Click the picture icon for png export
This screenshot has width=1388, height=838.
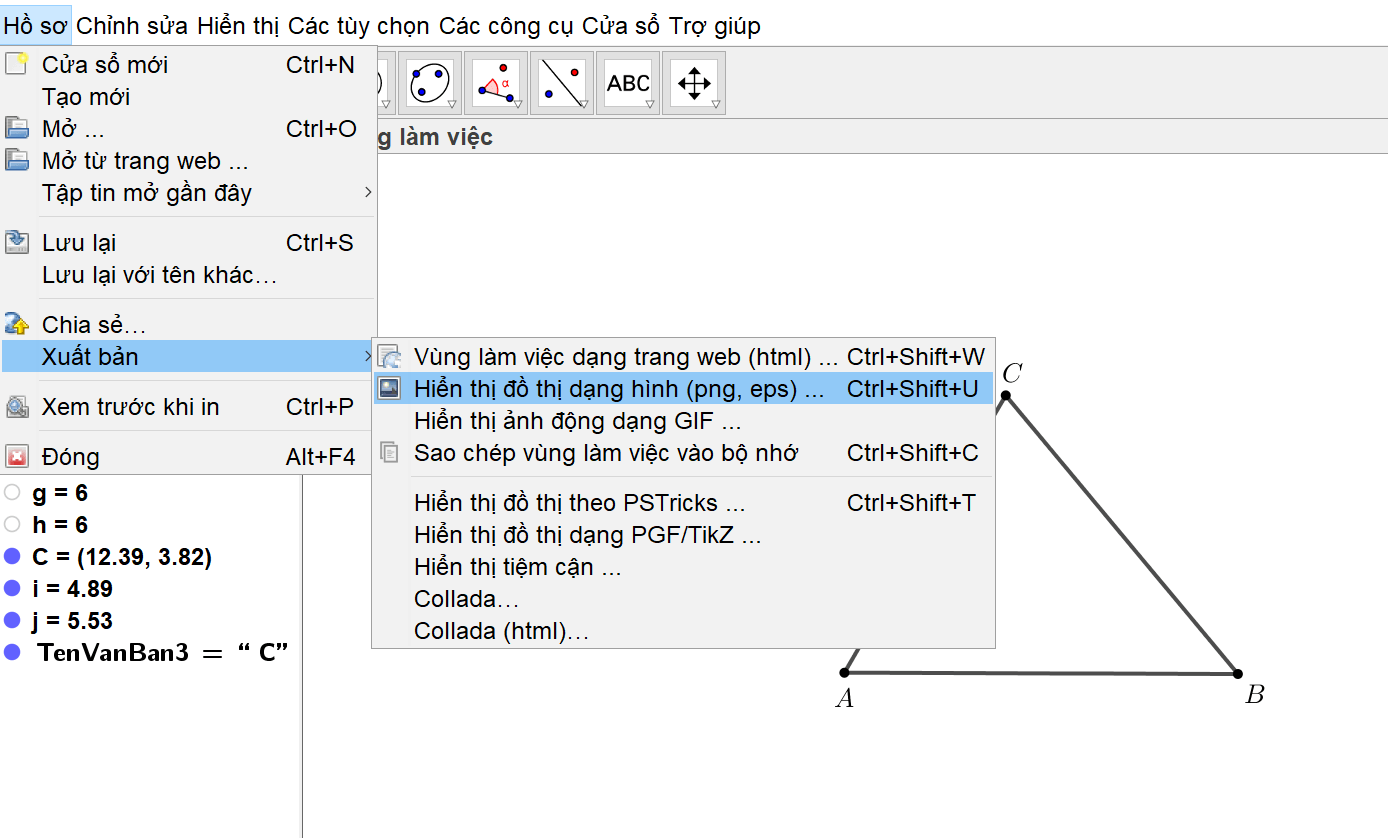[x=390, y=389]
